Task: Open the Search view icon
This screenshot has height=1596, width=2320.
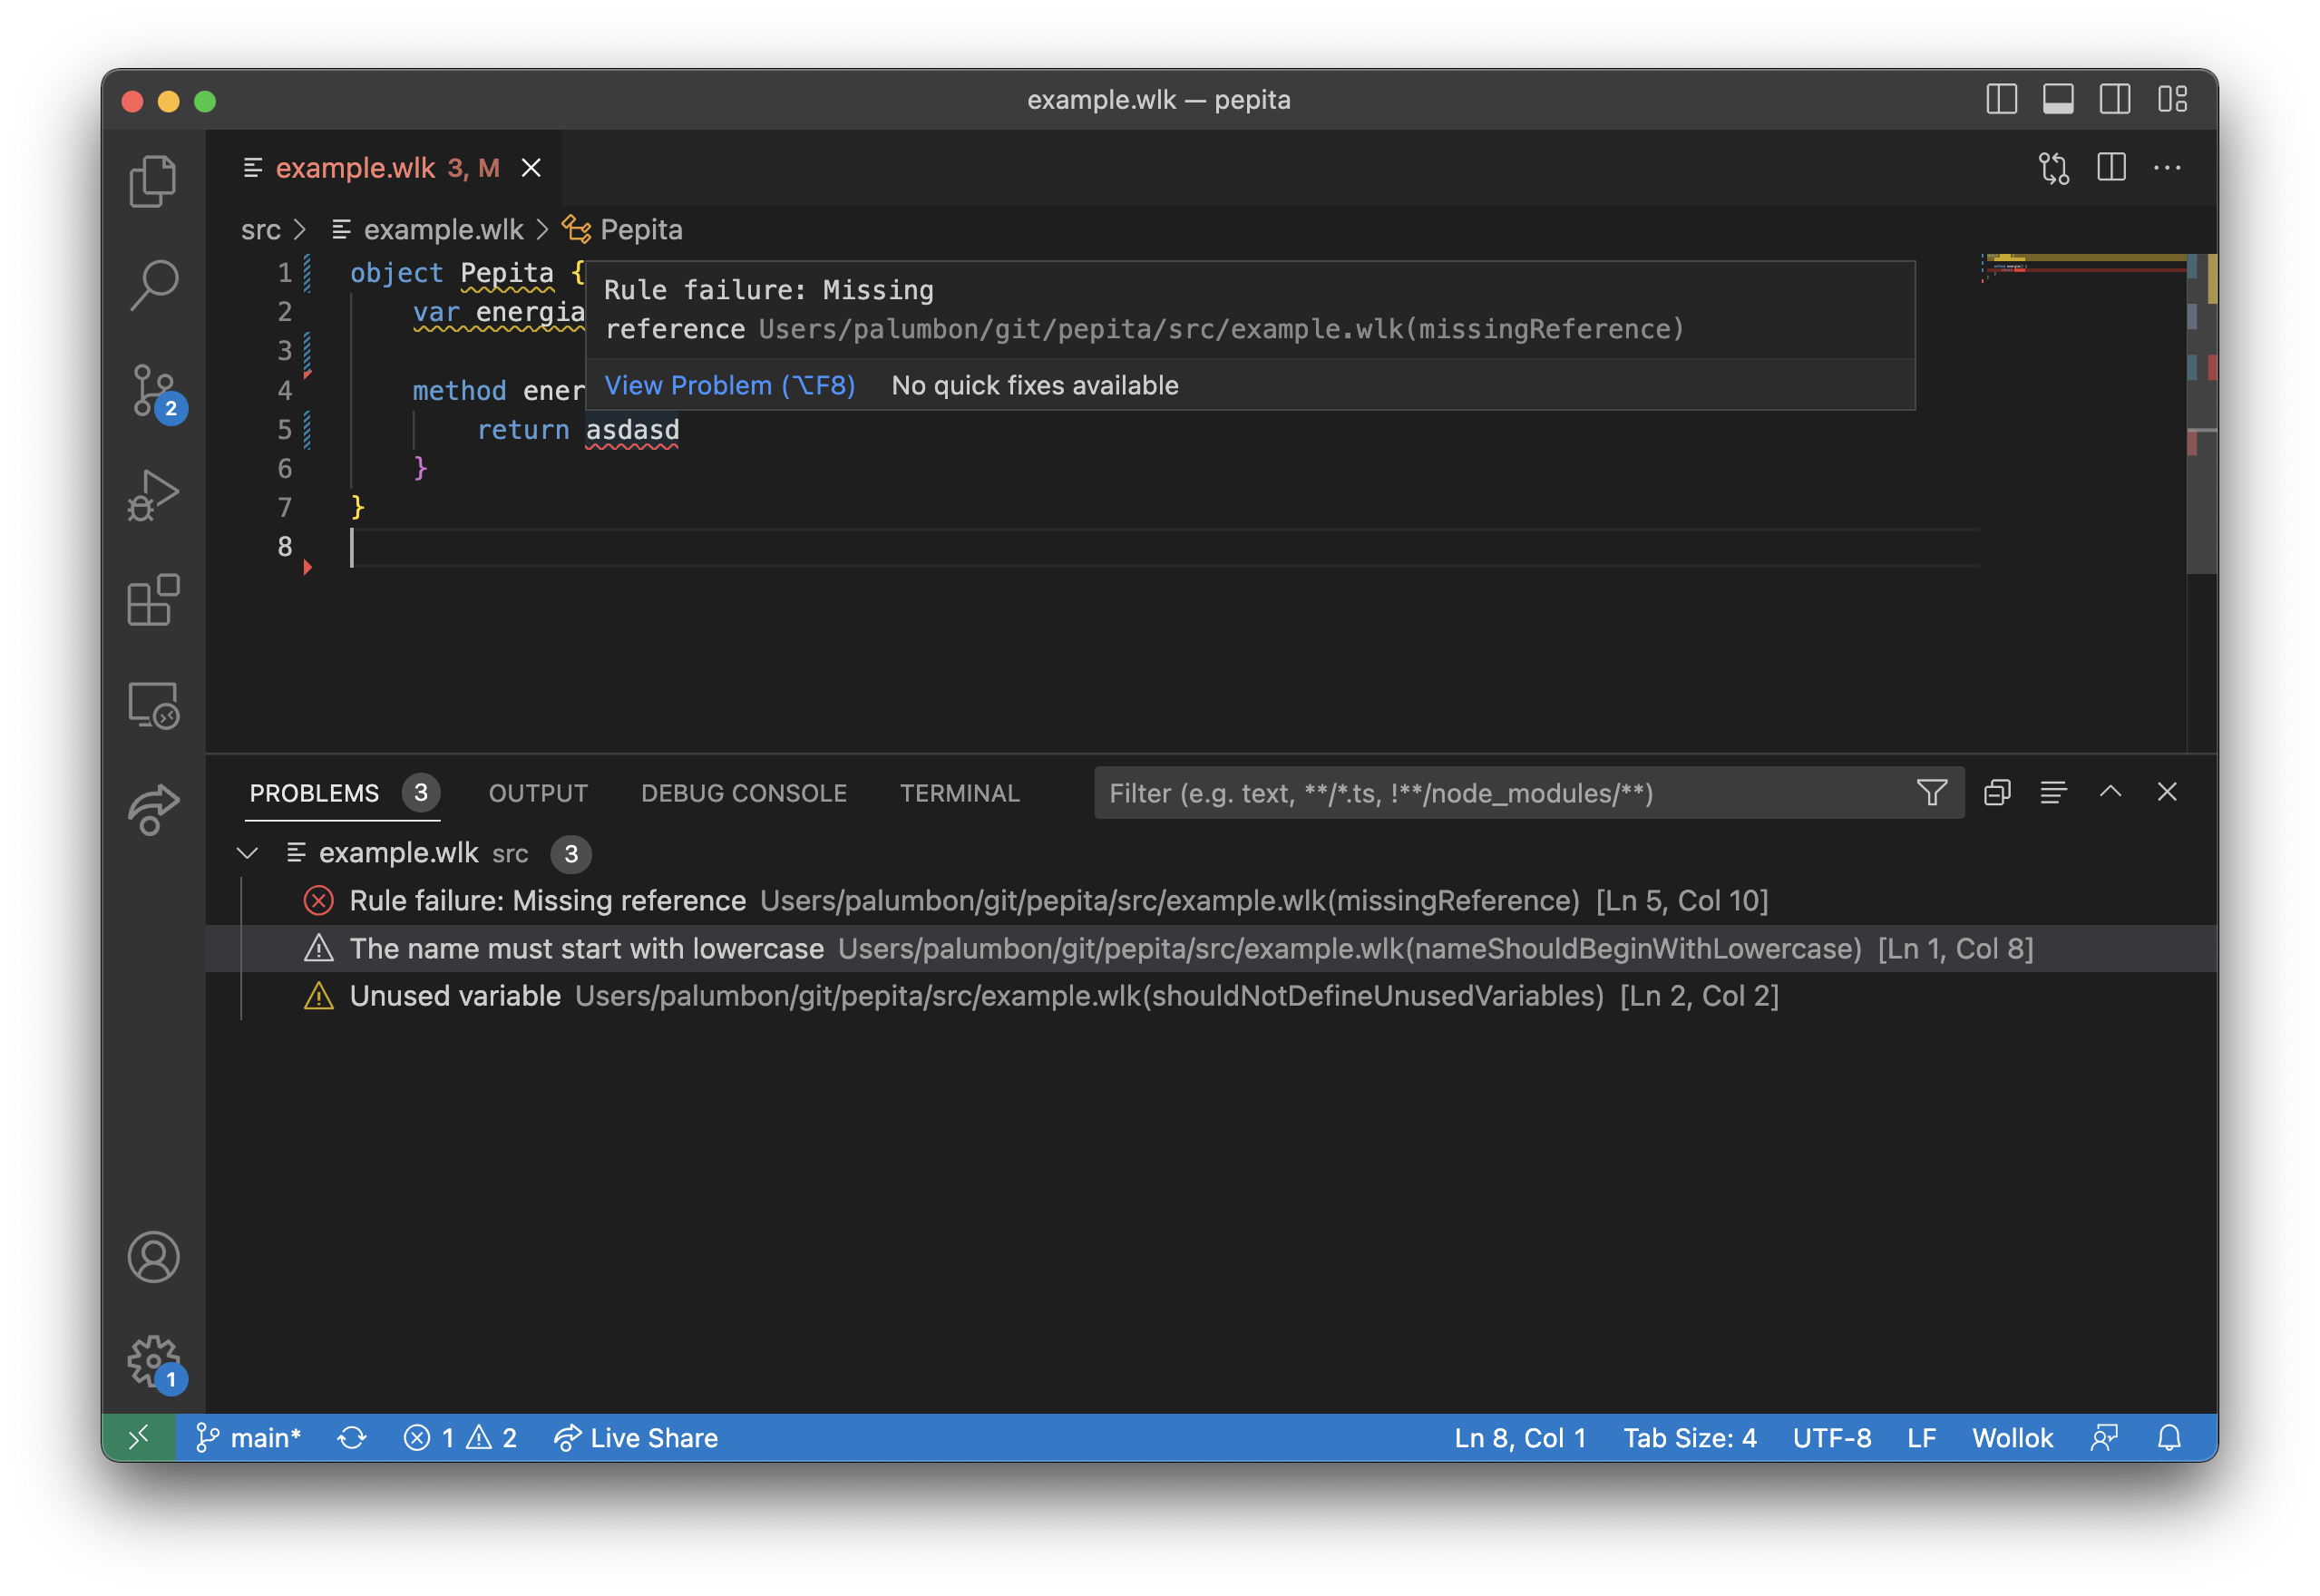Action: point(153,285)
